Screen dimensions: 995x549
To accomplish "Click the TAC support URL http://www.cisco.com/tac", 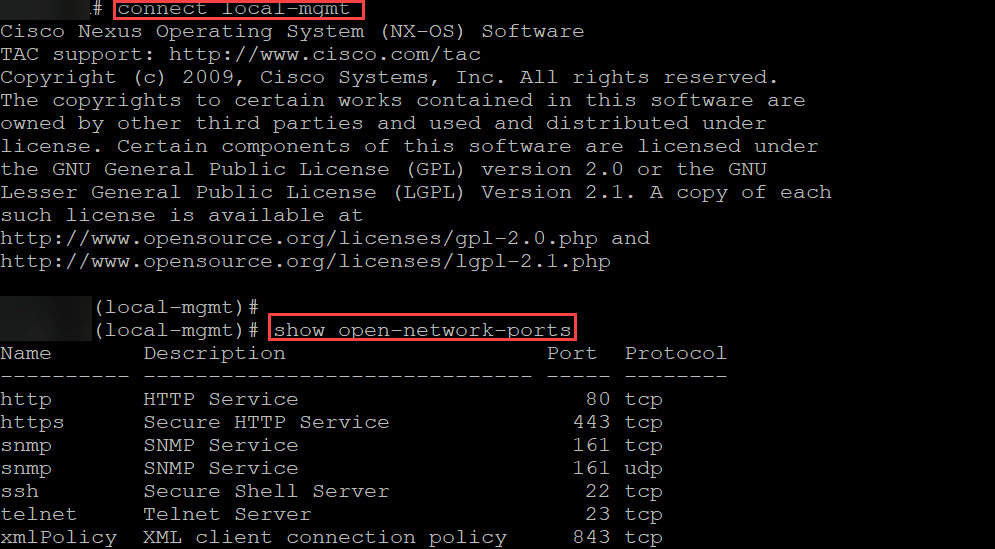I will coord(325,55).
